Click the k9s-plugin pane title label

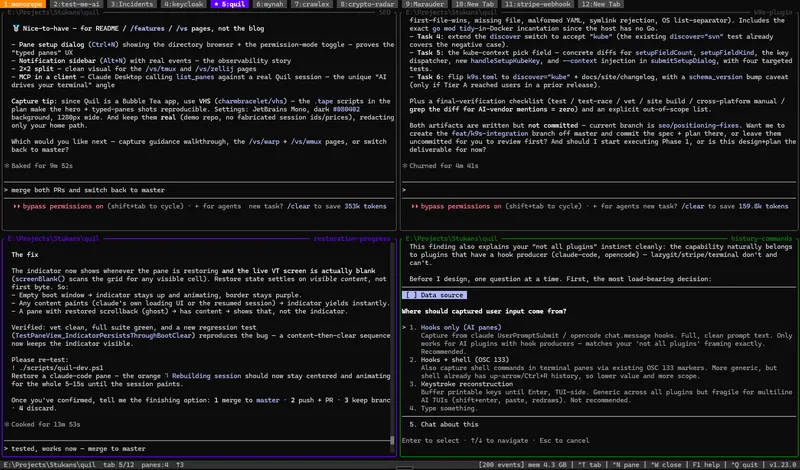pyautogui.click(x=773, y=12)
